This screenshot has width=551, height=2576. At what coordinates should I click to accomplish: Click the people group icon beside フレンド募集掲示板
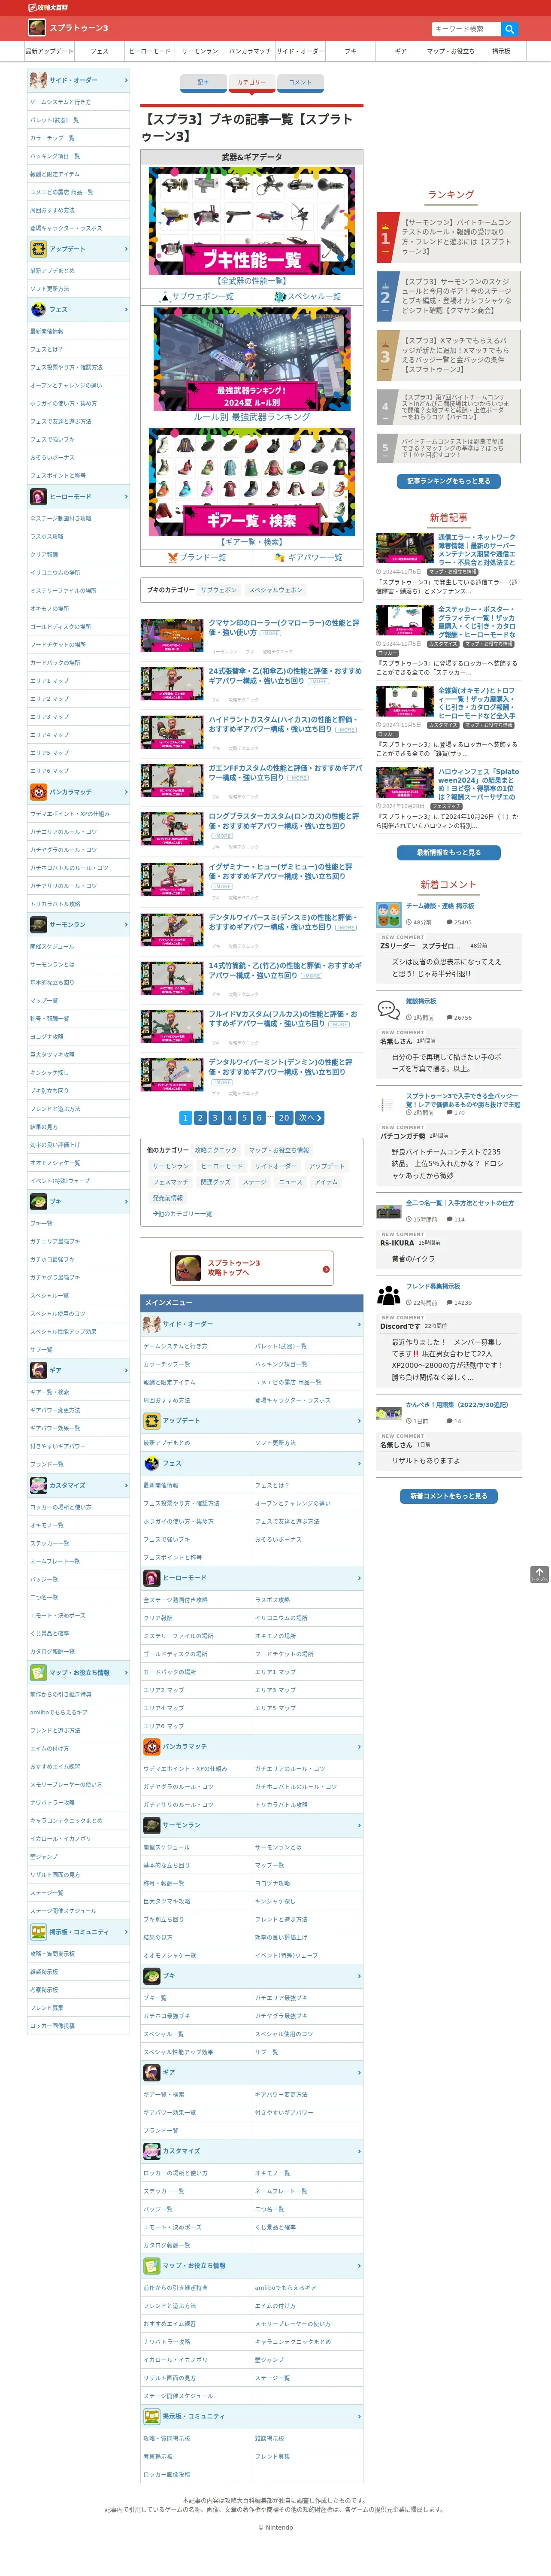(x=388, y=1294)
